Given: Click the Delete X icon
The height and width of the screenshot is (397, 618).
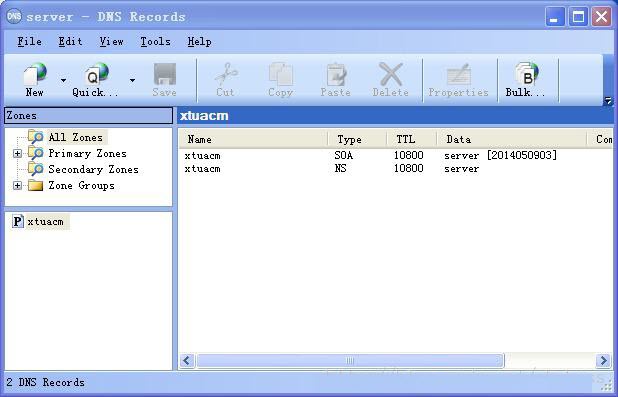Looking at the screenshot, I should (391, 74).
